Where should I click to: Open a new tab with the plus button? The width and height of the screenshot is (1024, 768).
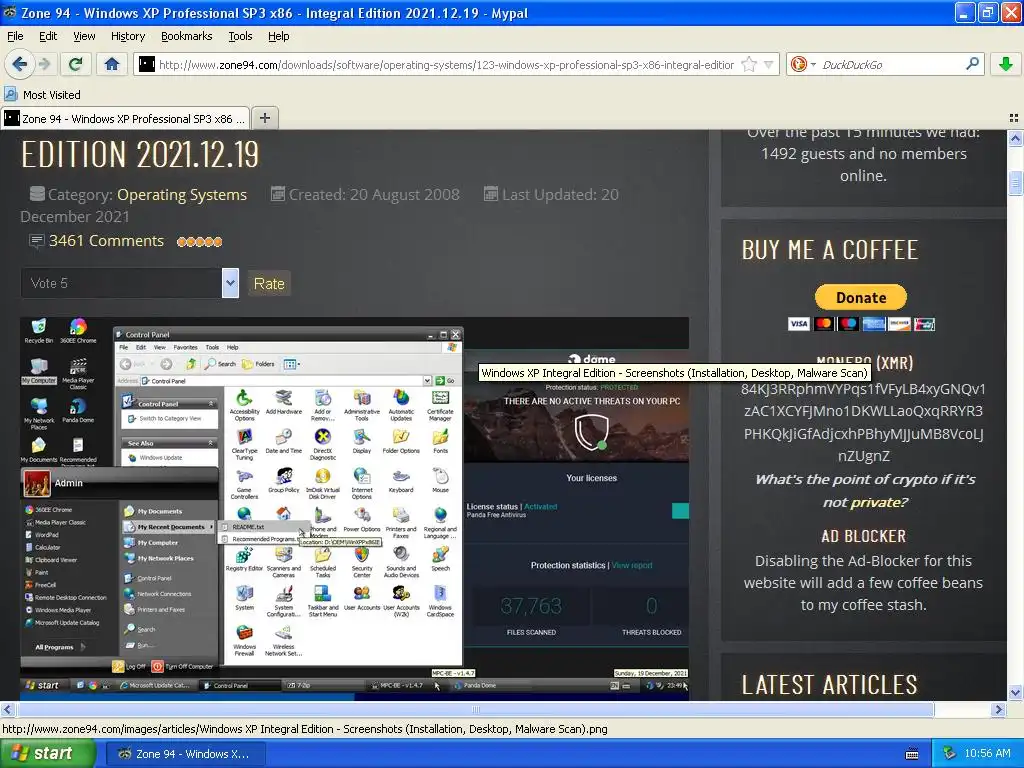tap(264, 118)
